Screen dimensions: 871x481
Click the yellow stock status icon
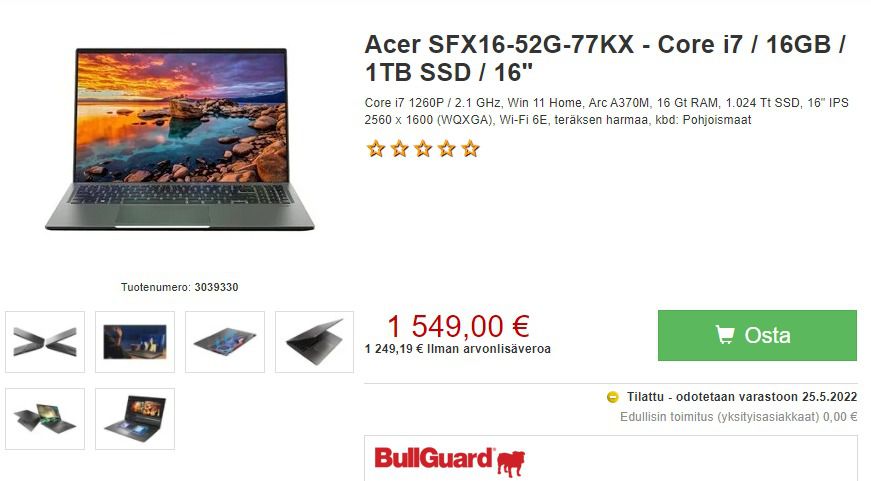coord(613,397)
